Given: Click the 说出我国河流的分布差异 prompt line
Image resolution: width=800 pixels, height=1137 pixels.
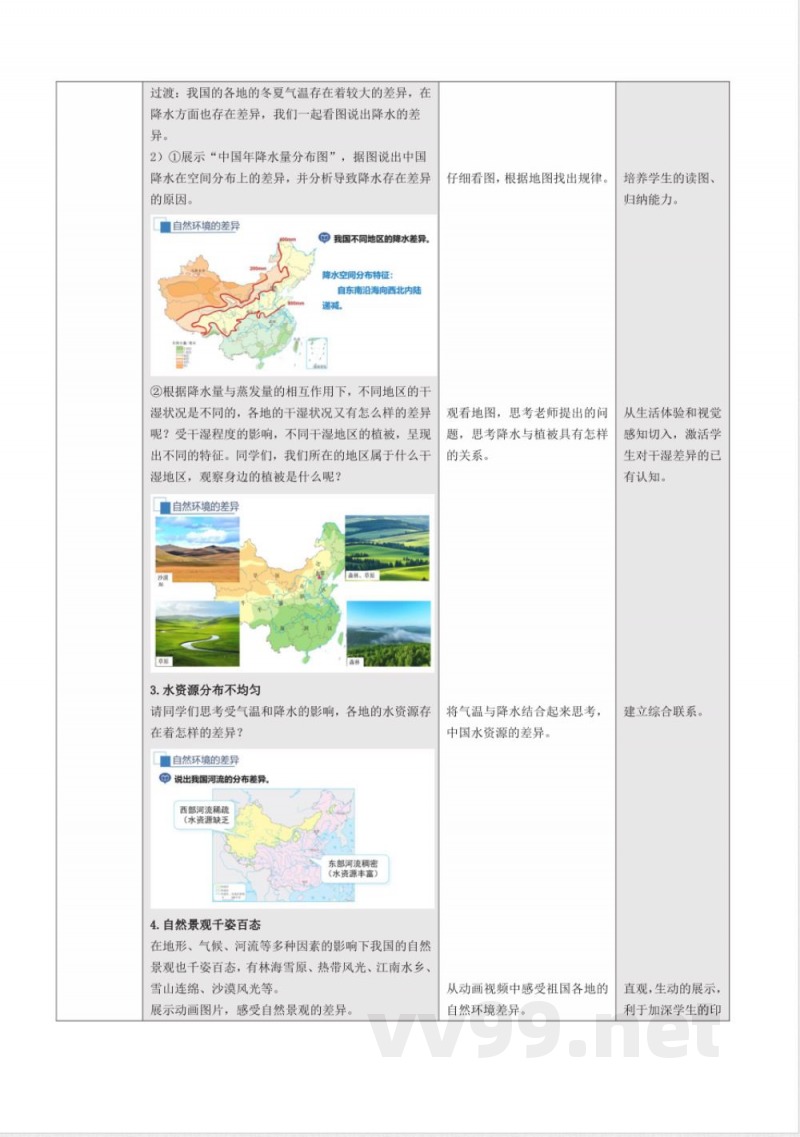Looking at the screenshot, I should click(x=222, y=777).
